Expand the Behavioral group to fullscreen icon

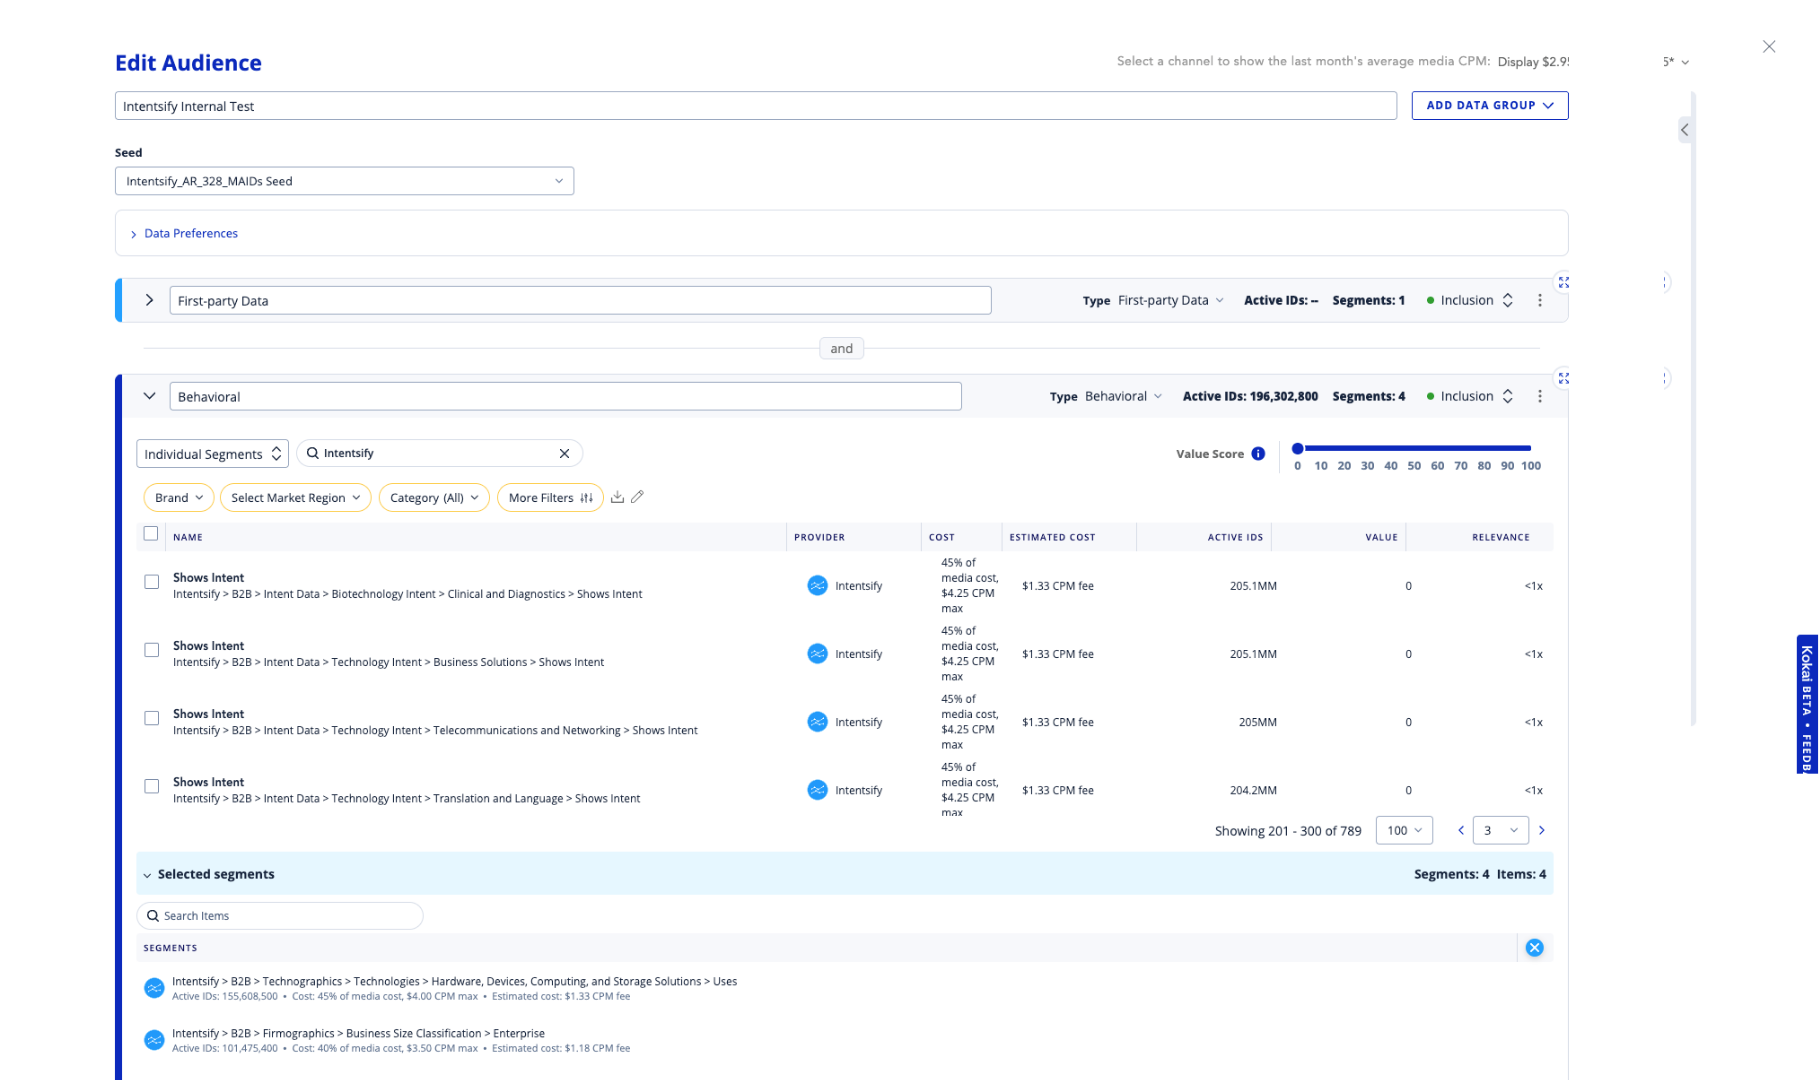coord(1564,378)
